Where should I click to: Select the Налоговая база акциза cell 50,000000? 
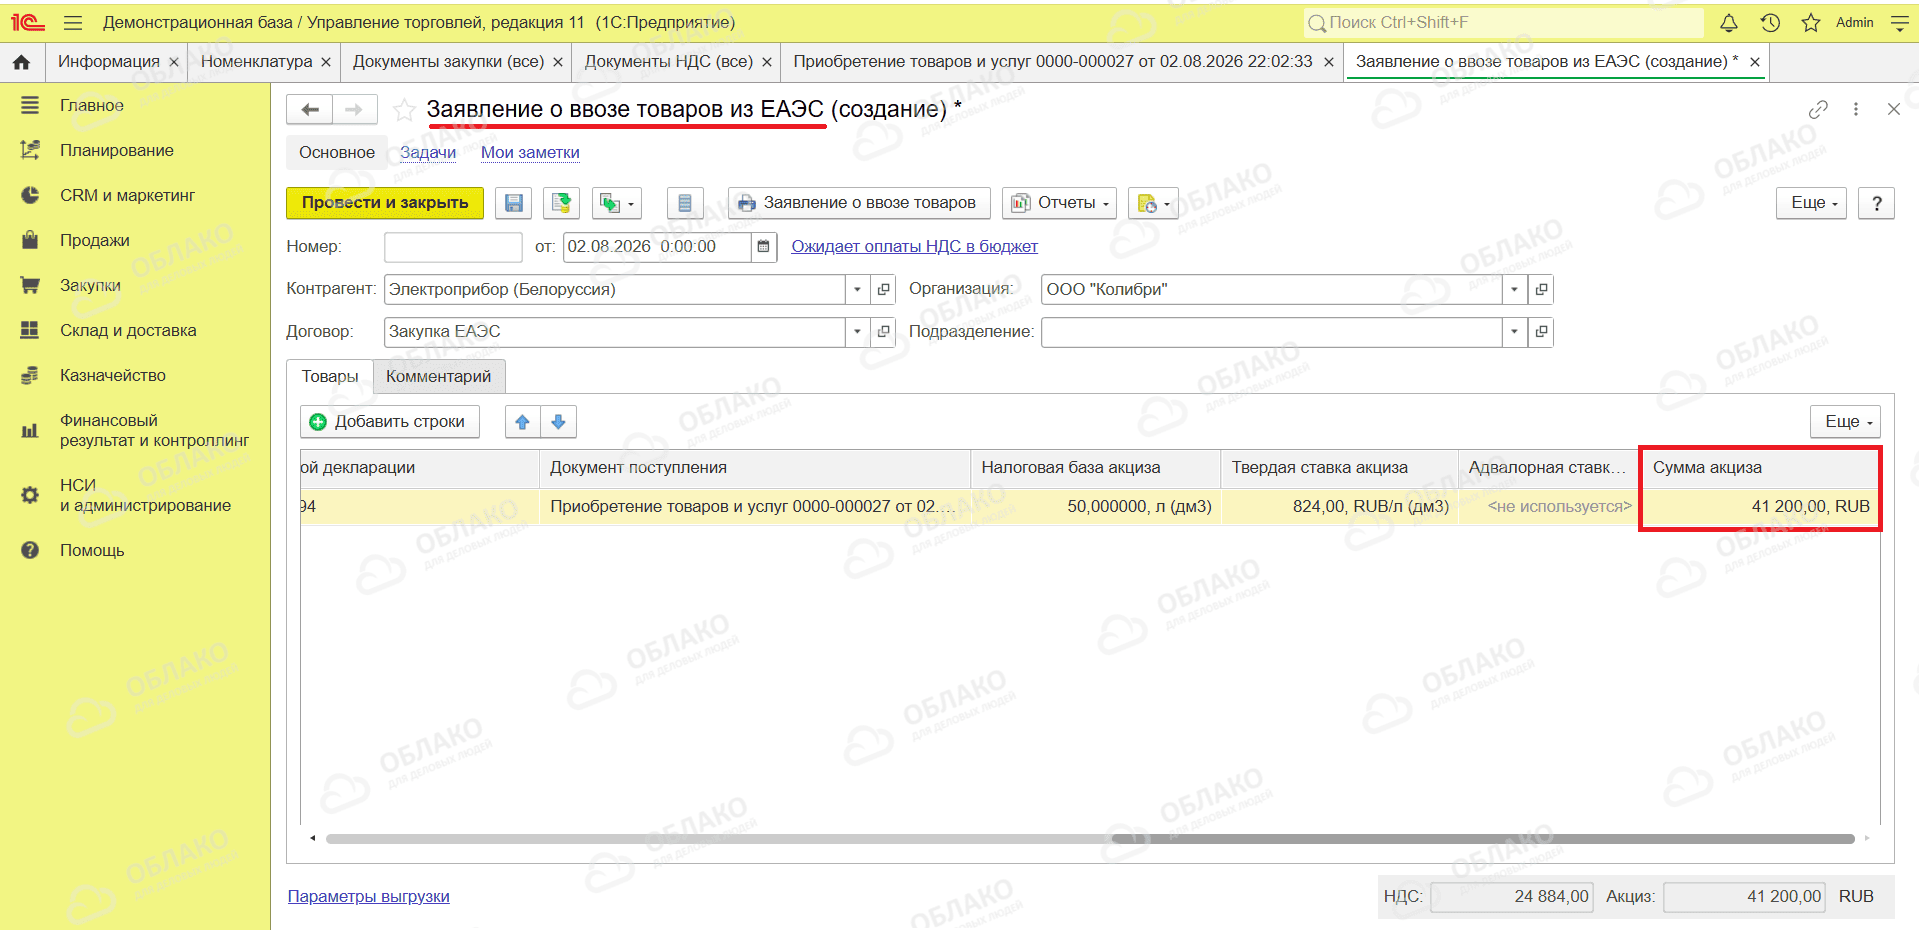click(1095, 507)
